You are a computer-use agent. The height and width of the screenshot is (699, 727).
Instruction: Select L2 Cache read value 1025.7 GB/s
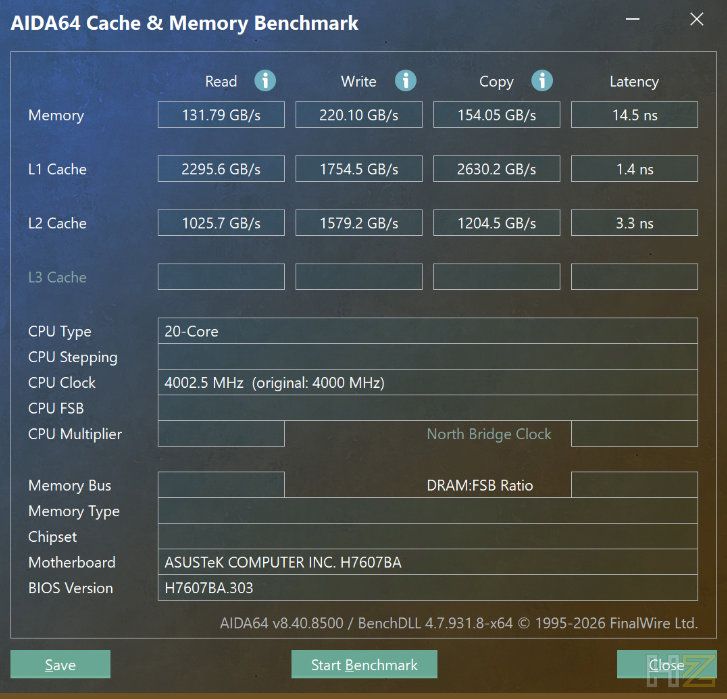point(221,223)
